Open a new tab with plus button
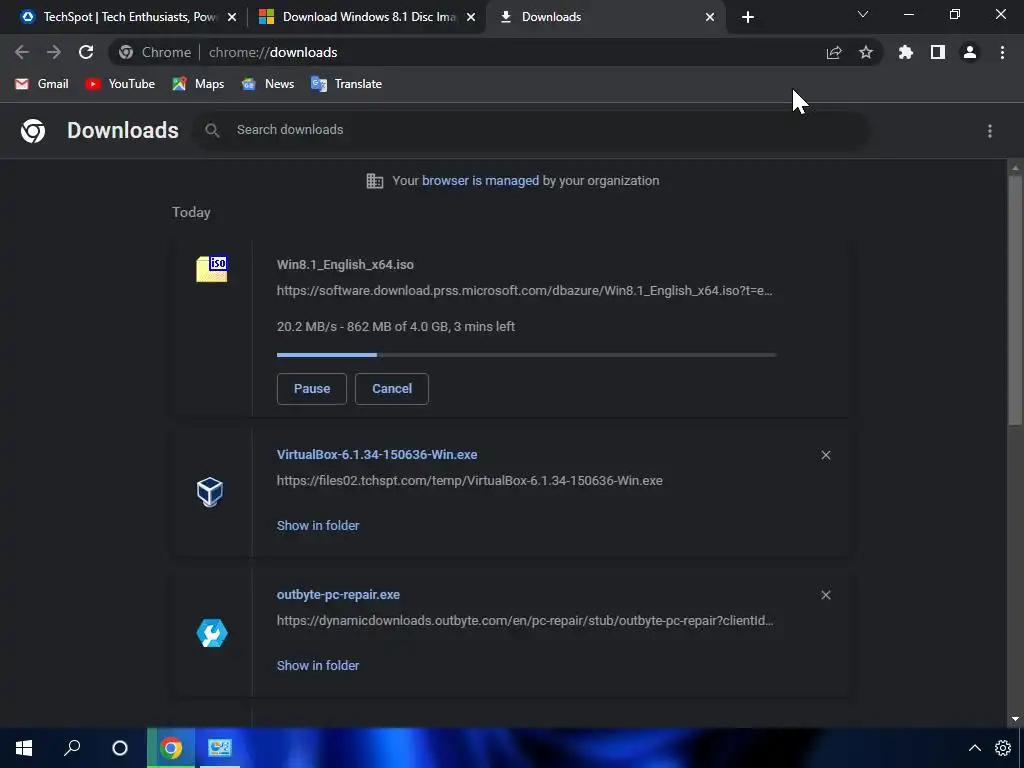The height and width of the screenshot is (768, 1024). click(x=748, y=18)
